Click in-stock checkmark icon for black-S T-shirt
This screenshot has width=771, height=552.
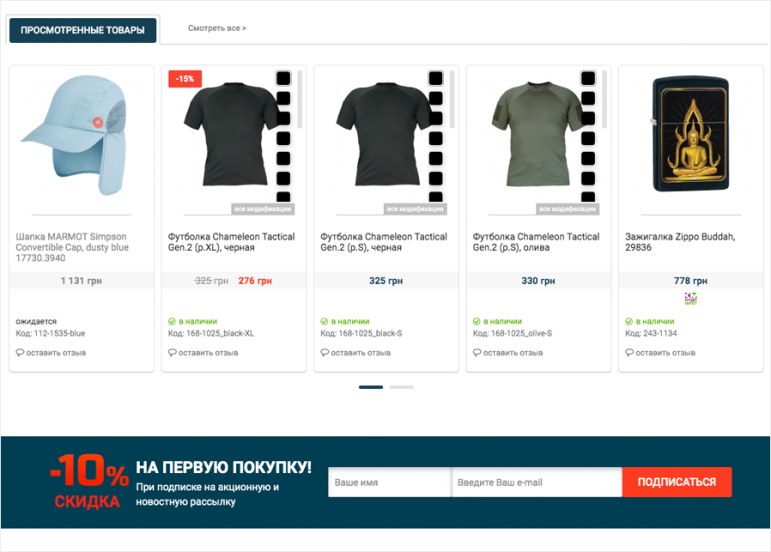[x=324, y=322]
